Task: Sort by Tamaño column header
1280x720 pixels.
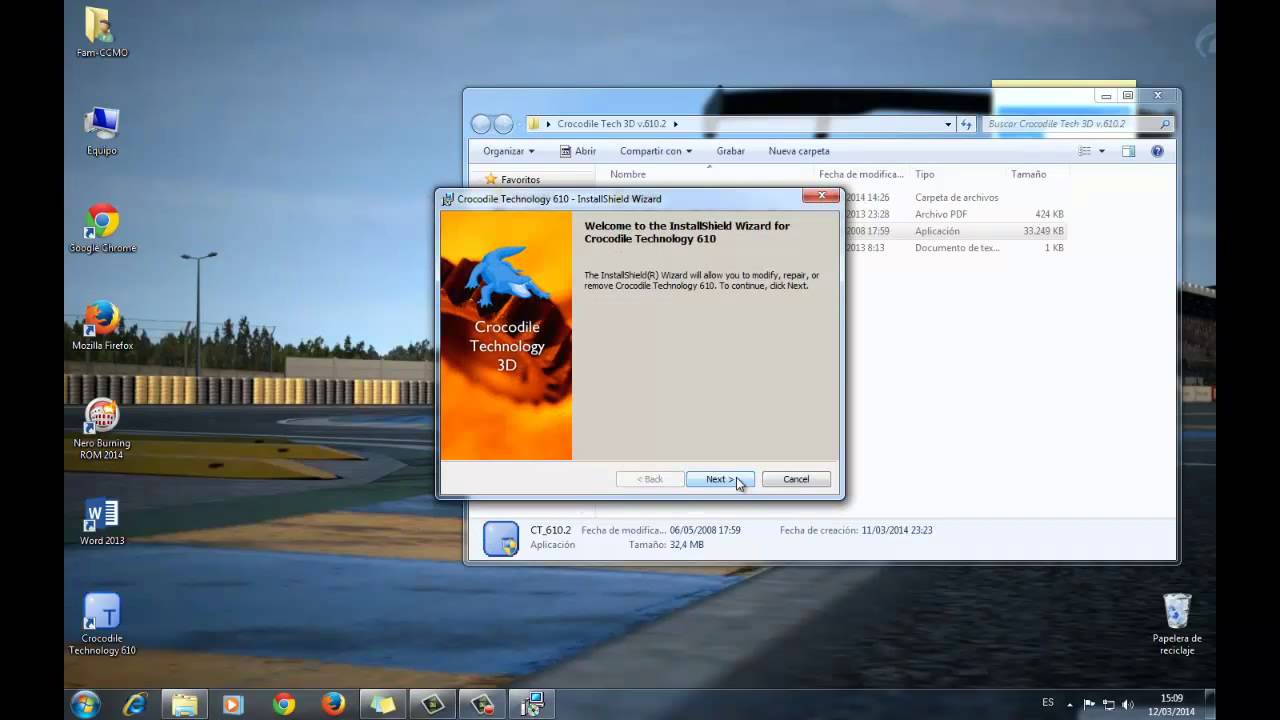Action: pos(1028,174)
